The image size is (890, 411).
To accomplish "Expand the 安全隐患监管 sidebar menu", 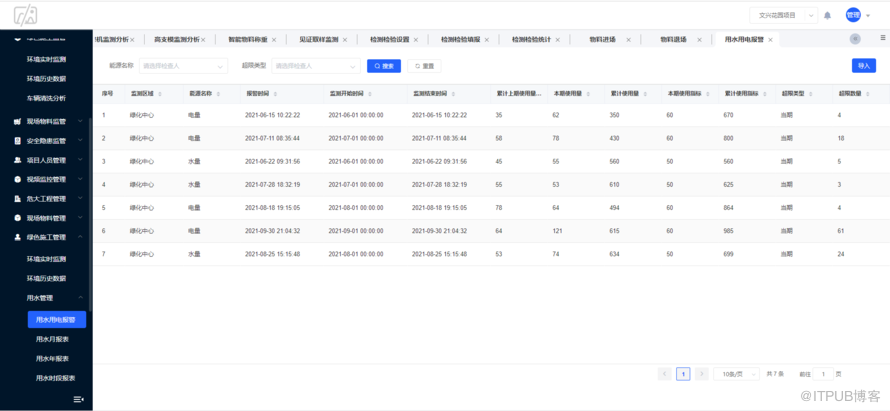I will 46,141.
